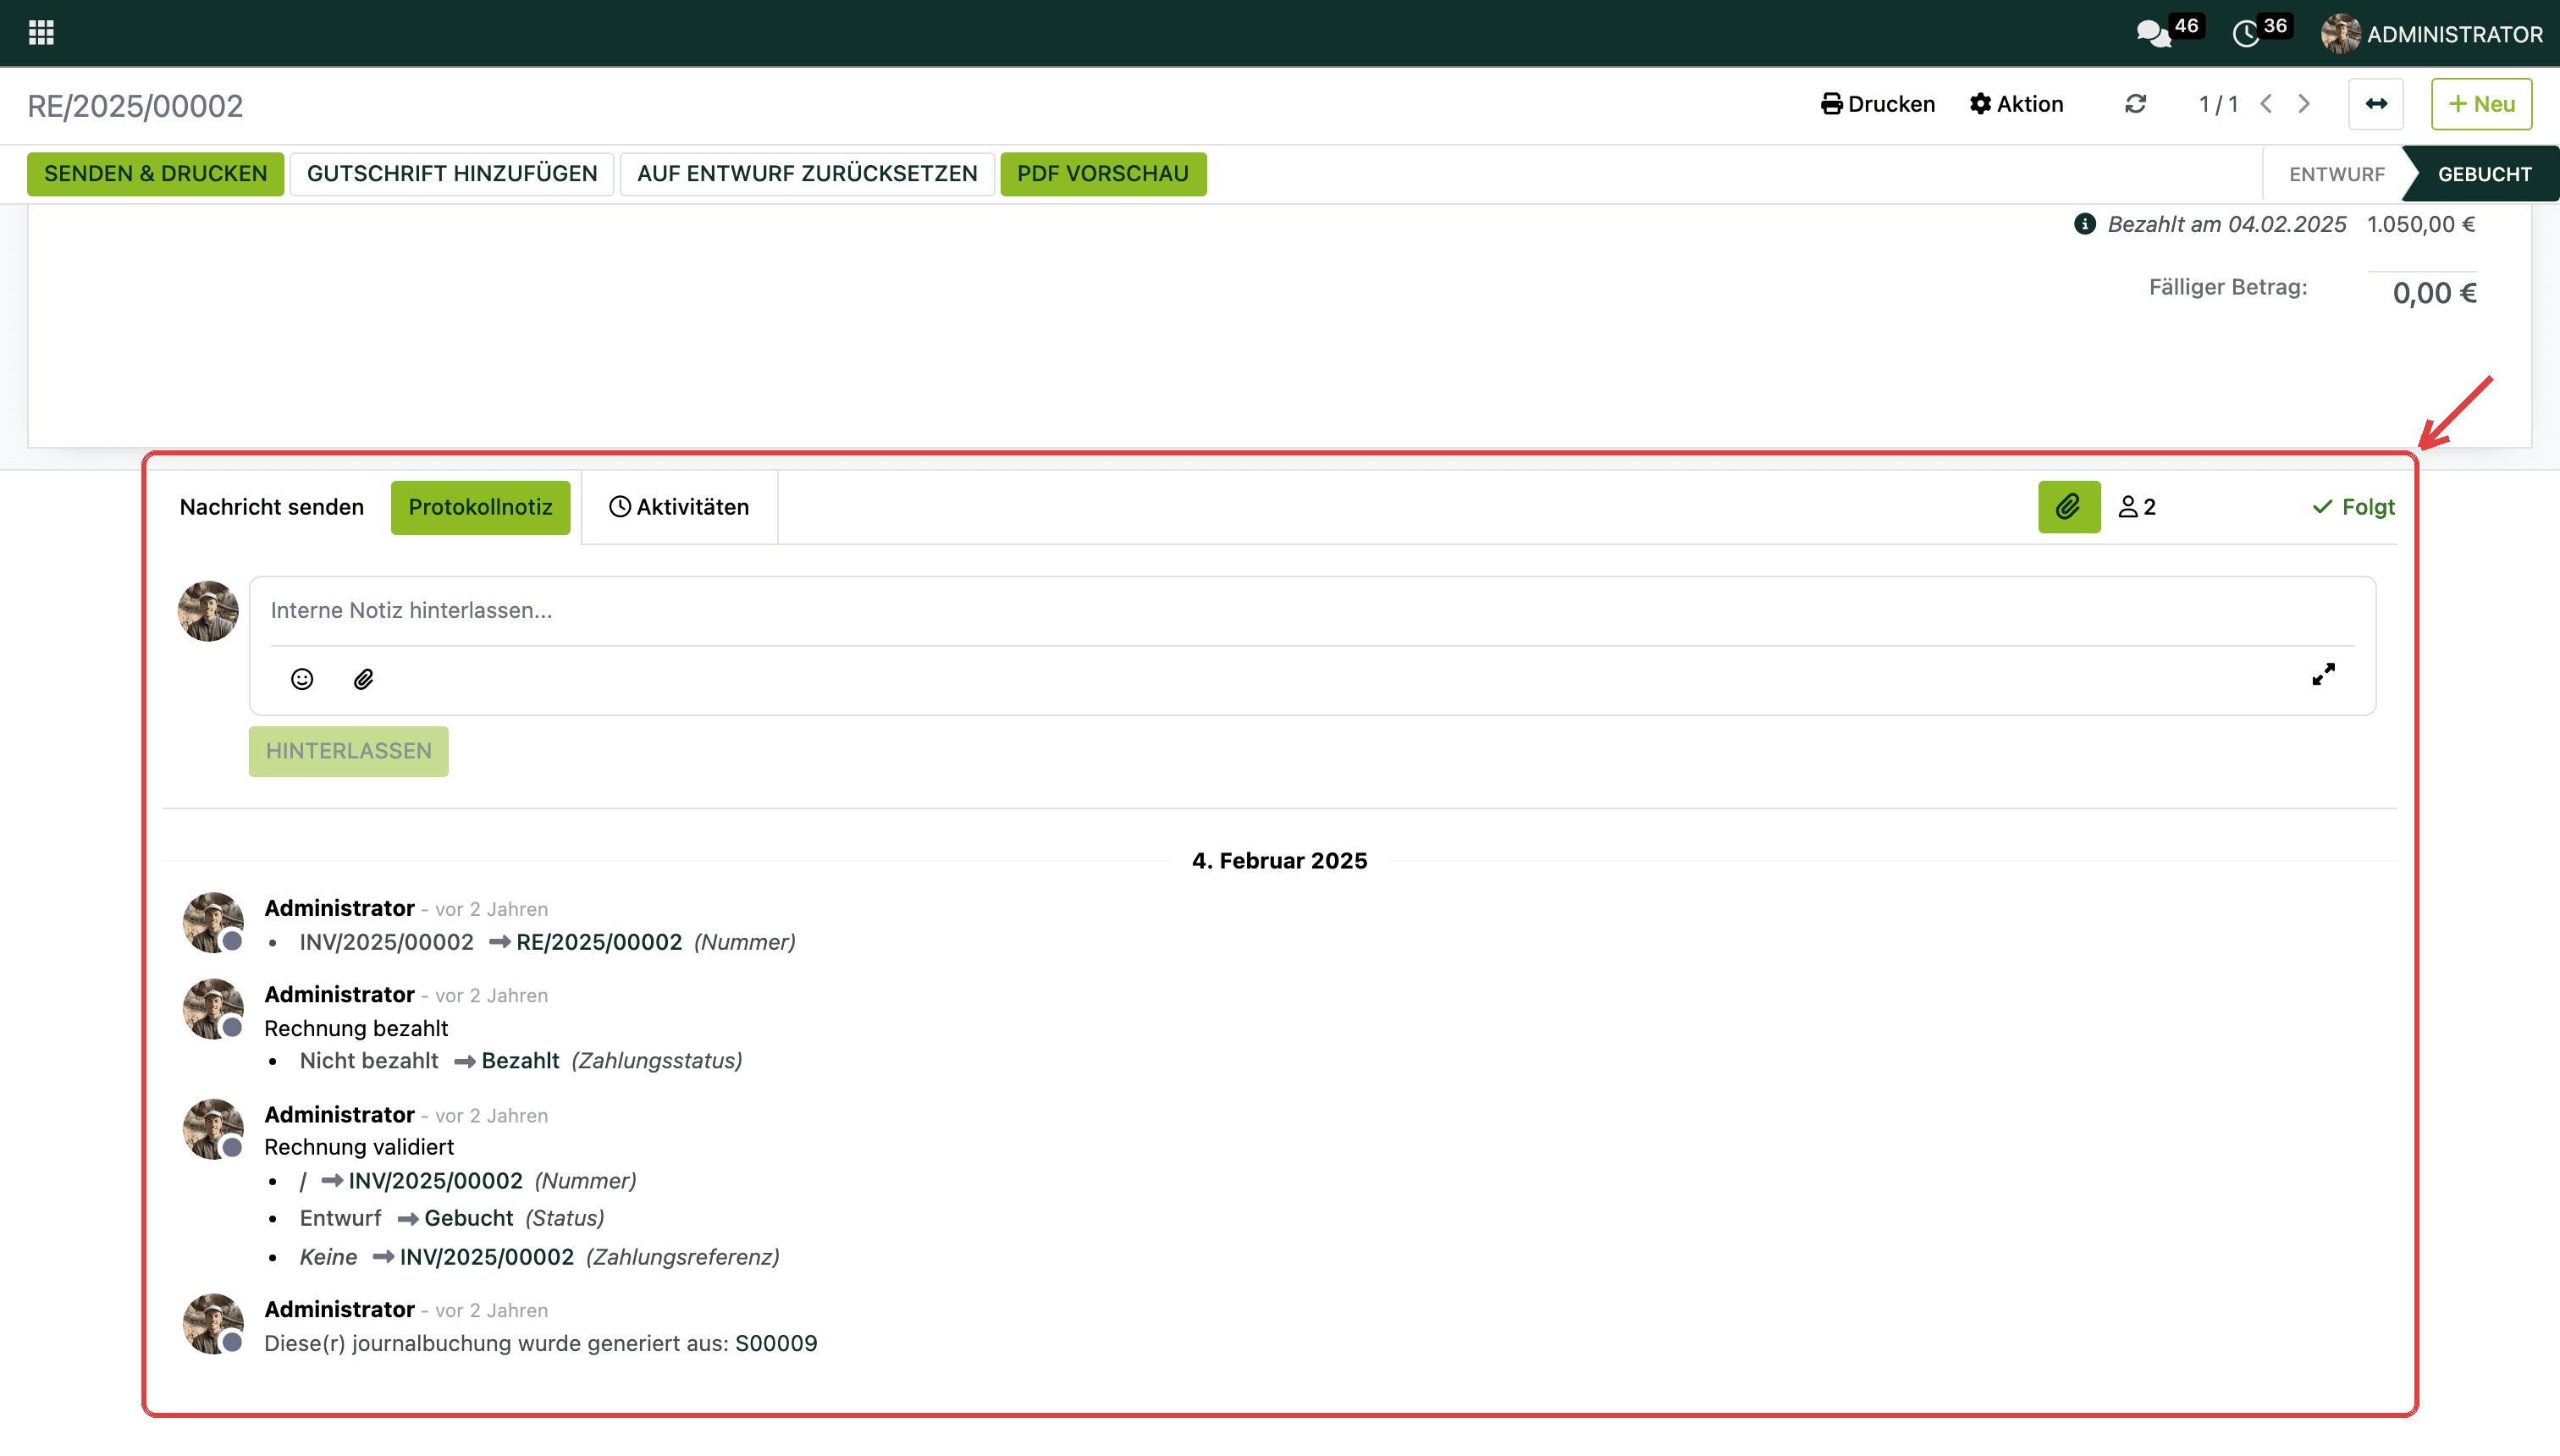Click the avatar on the Rechnung validiert message

212,1129
